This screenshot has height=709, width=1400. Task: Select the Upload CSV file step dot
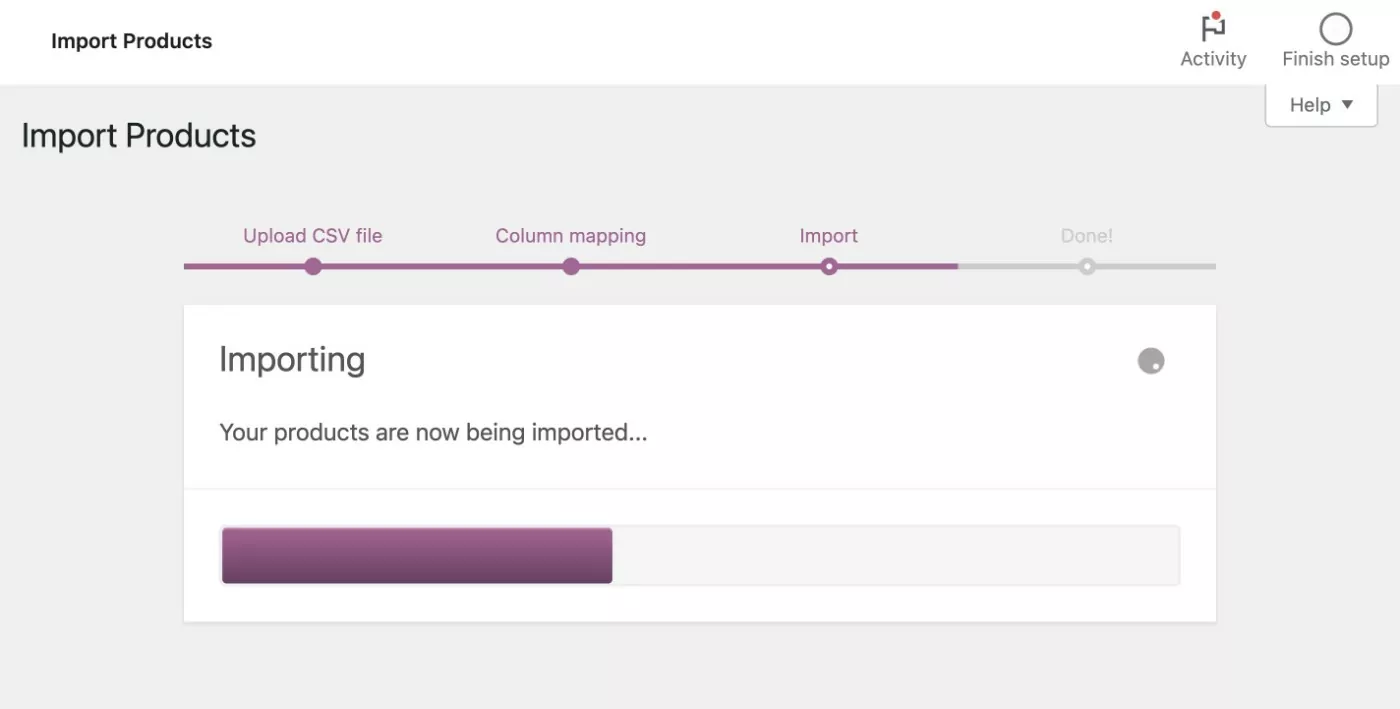313,267
